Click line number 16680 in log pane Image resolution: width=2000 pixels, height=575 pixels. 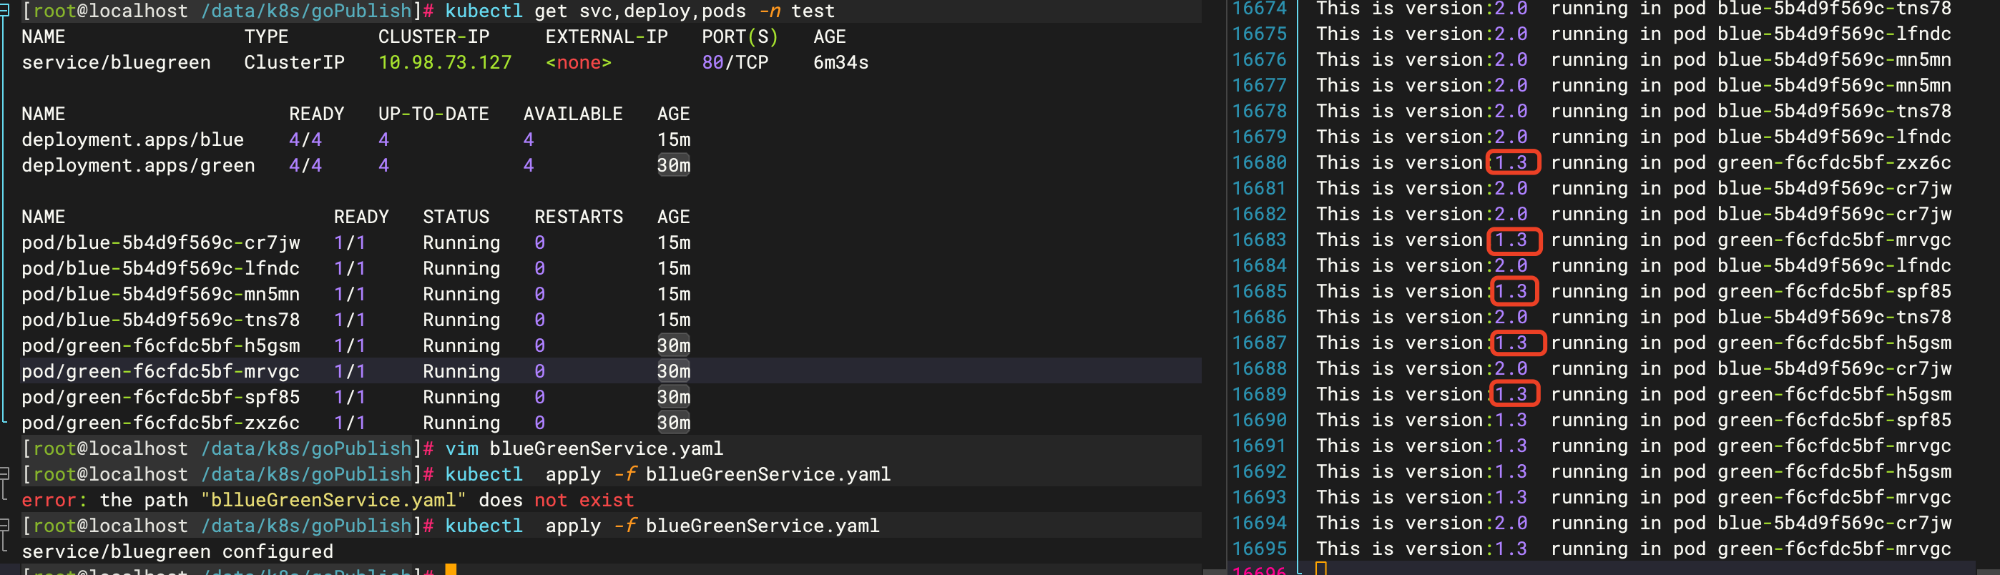pyautogui.click(x=1259, y=163)
